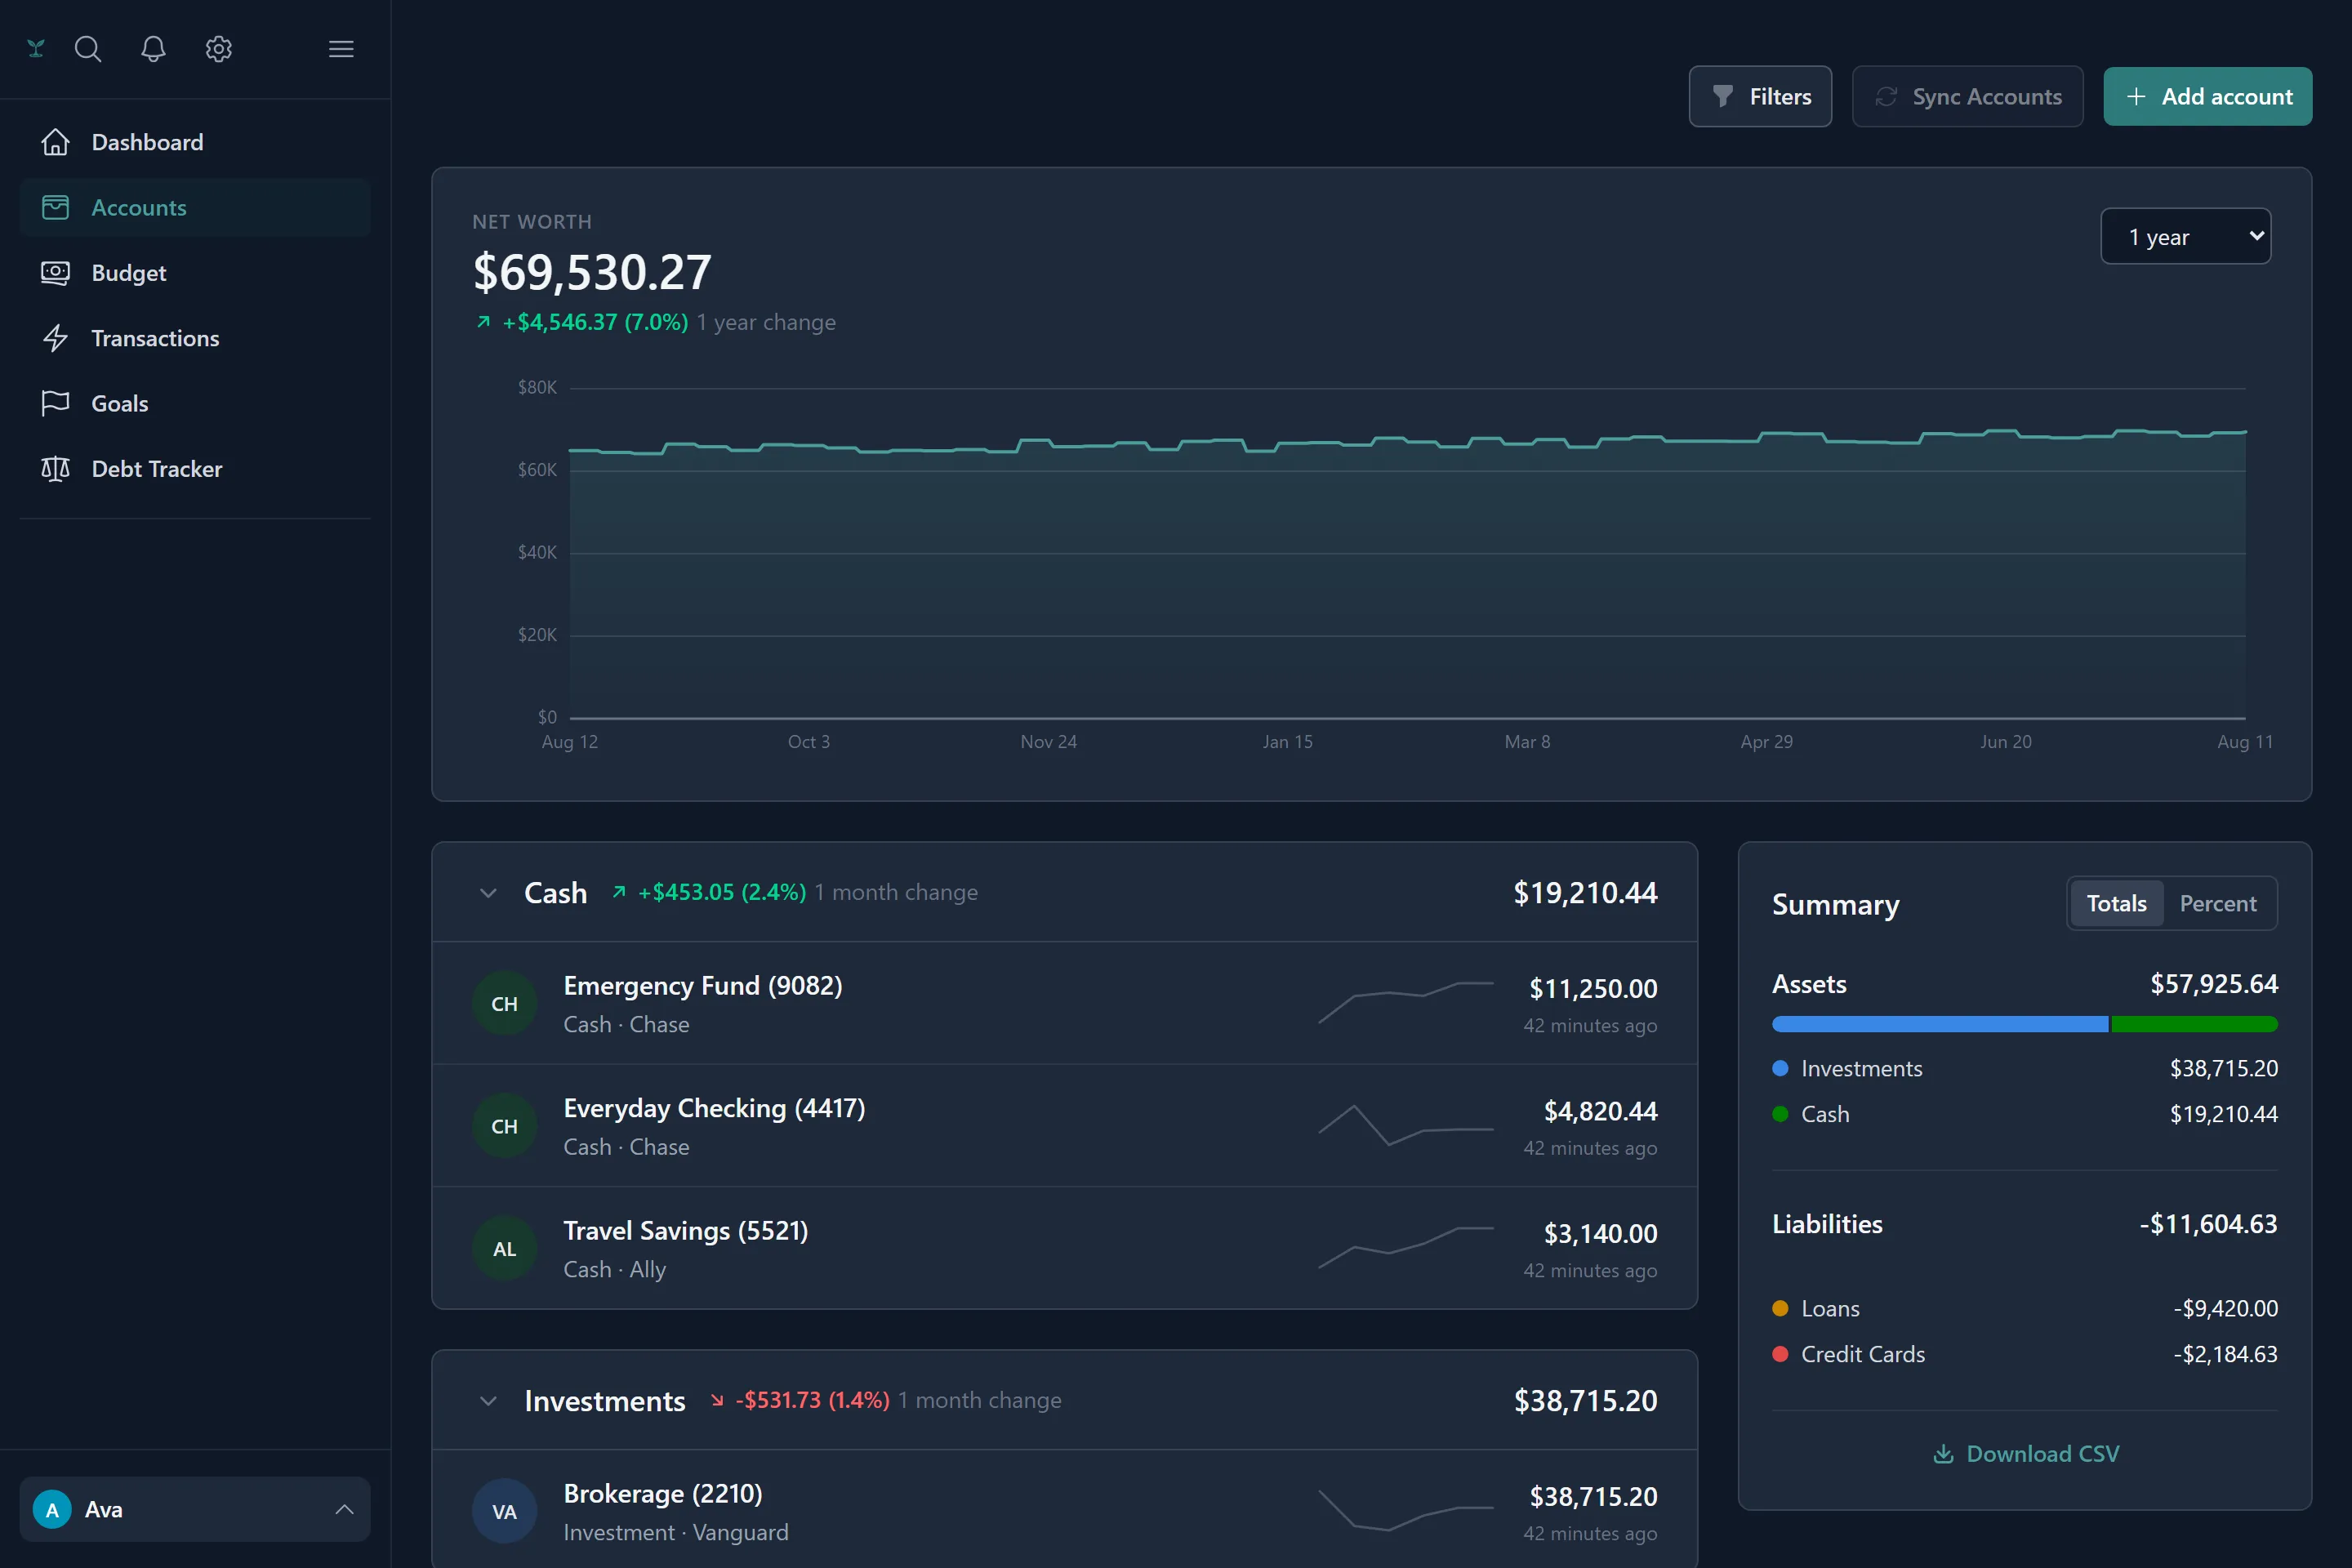This screenshot has height=1568, width=2352.
Task: Click the Aug 11 label on chart axis
Action: click(2245, 742)
